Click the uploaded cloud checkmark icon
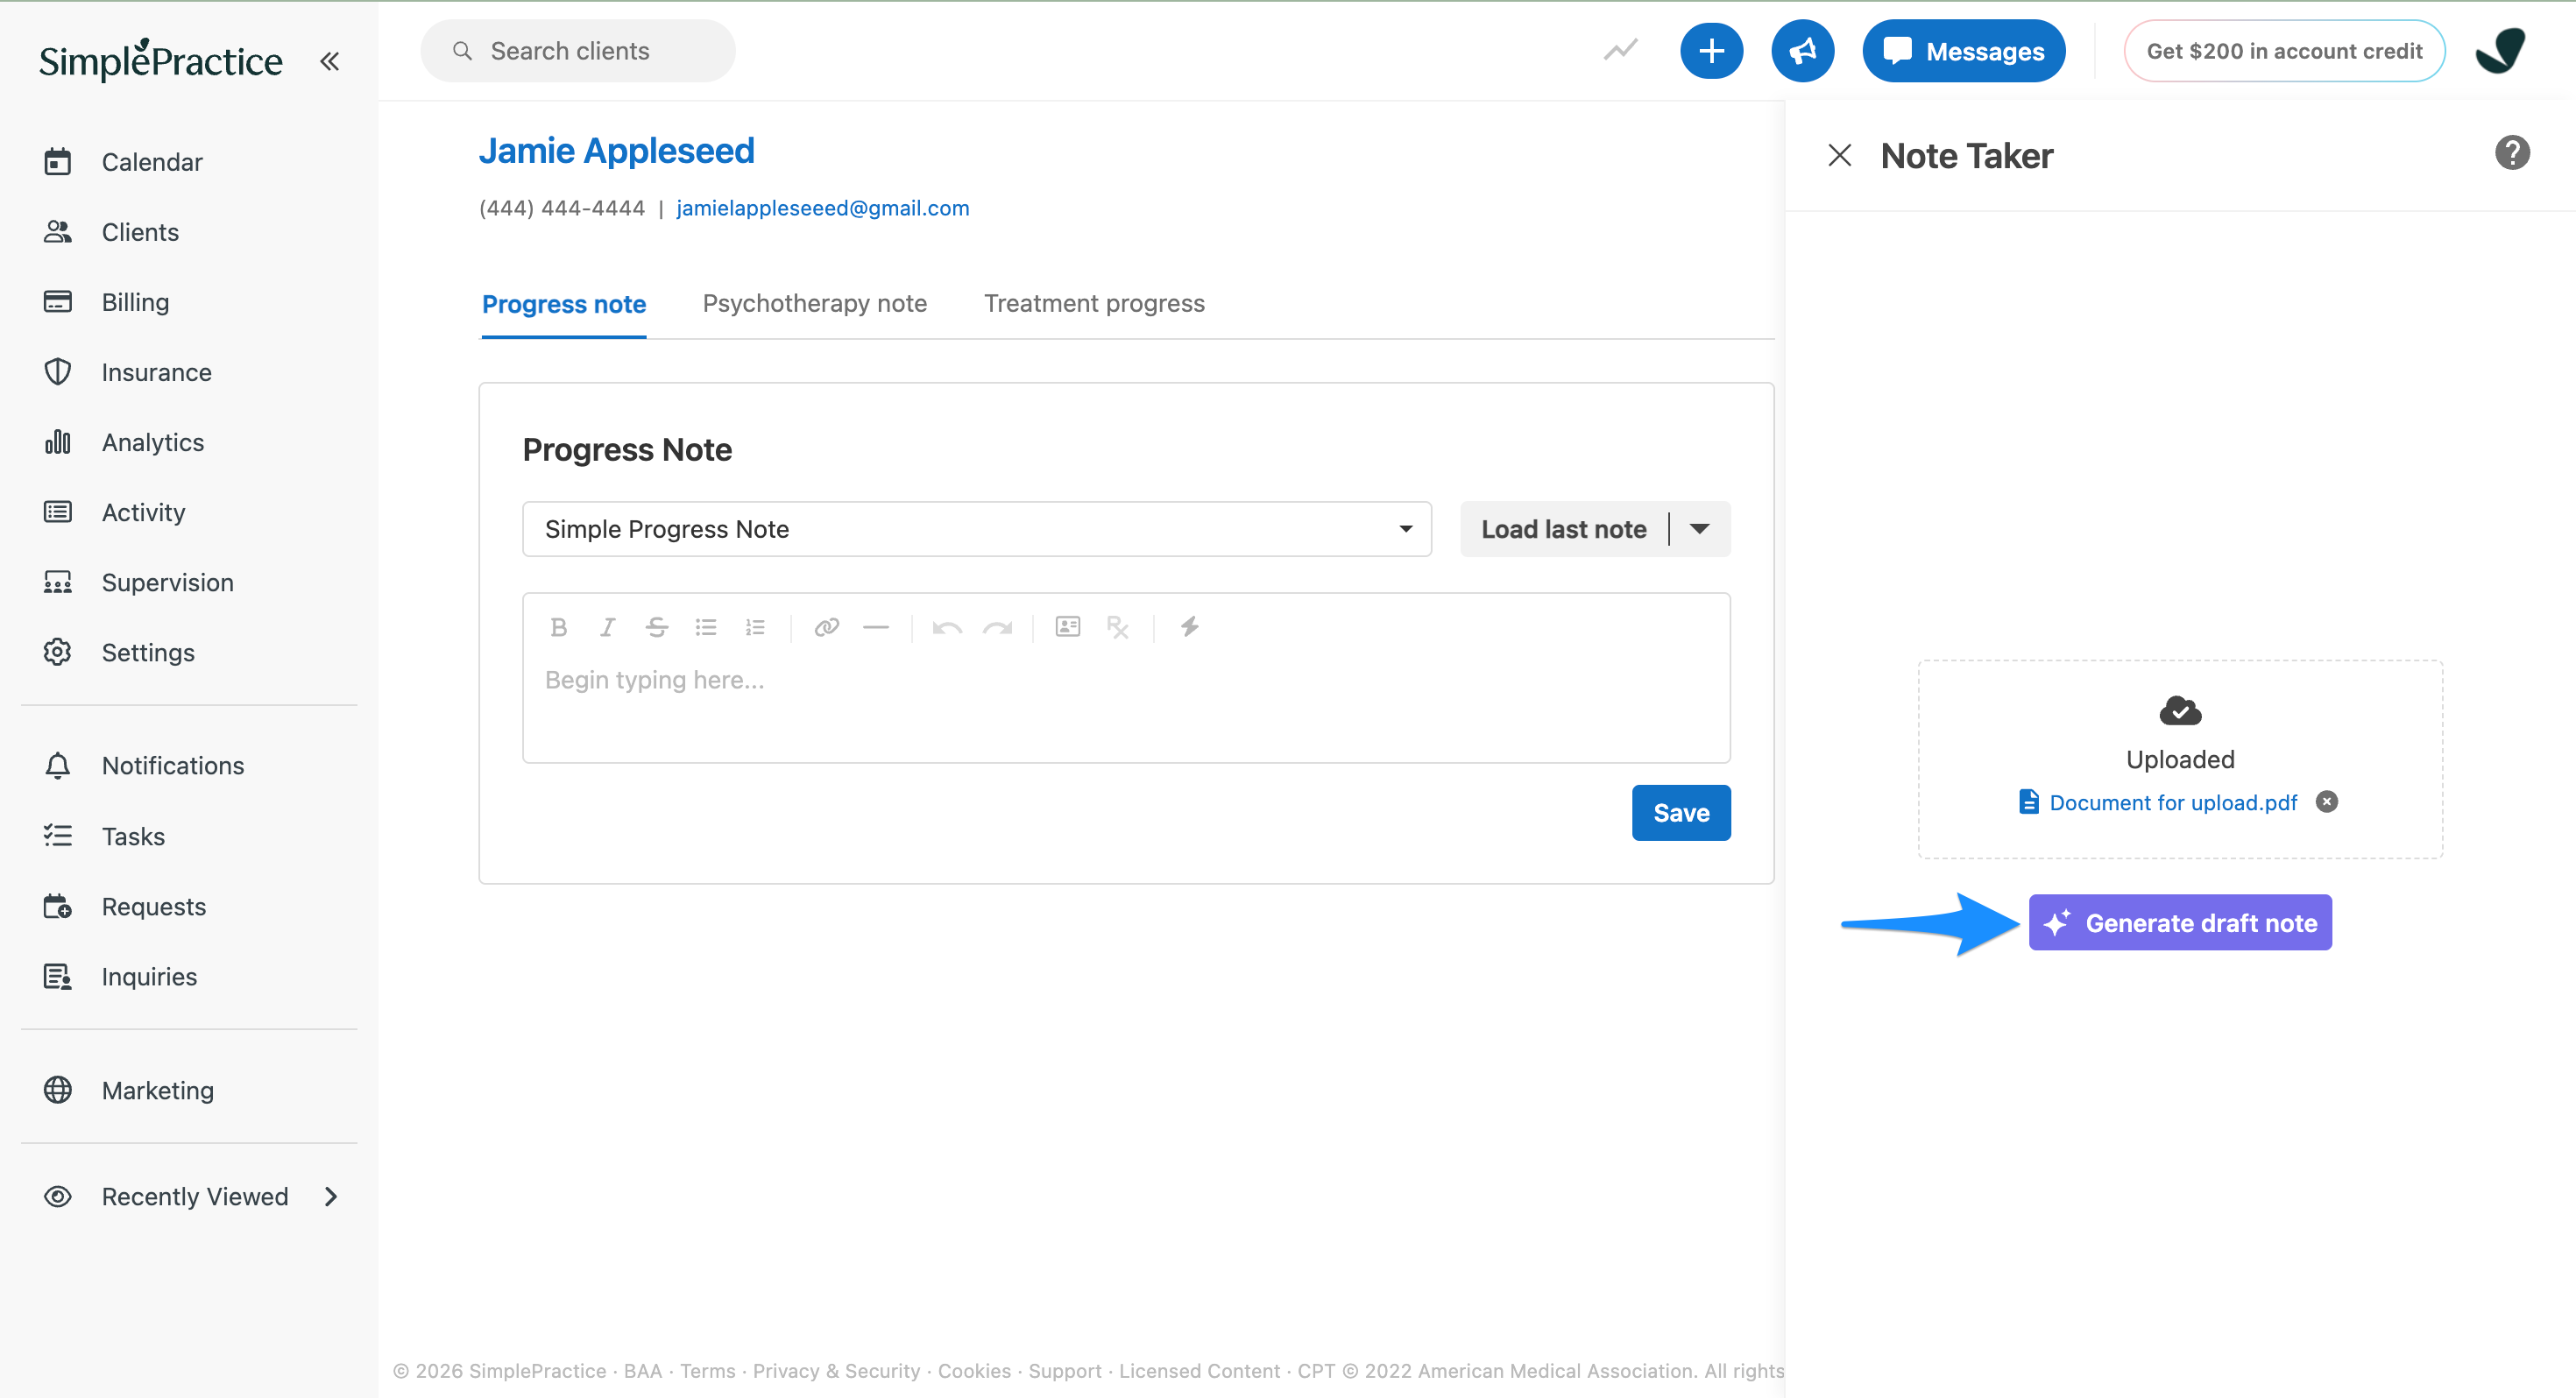This screenshot has width=2576, height=1398. pyautogui.click(x=2180, y=711)
